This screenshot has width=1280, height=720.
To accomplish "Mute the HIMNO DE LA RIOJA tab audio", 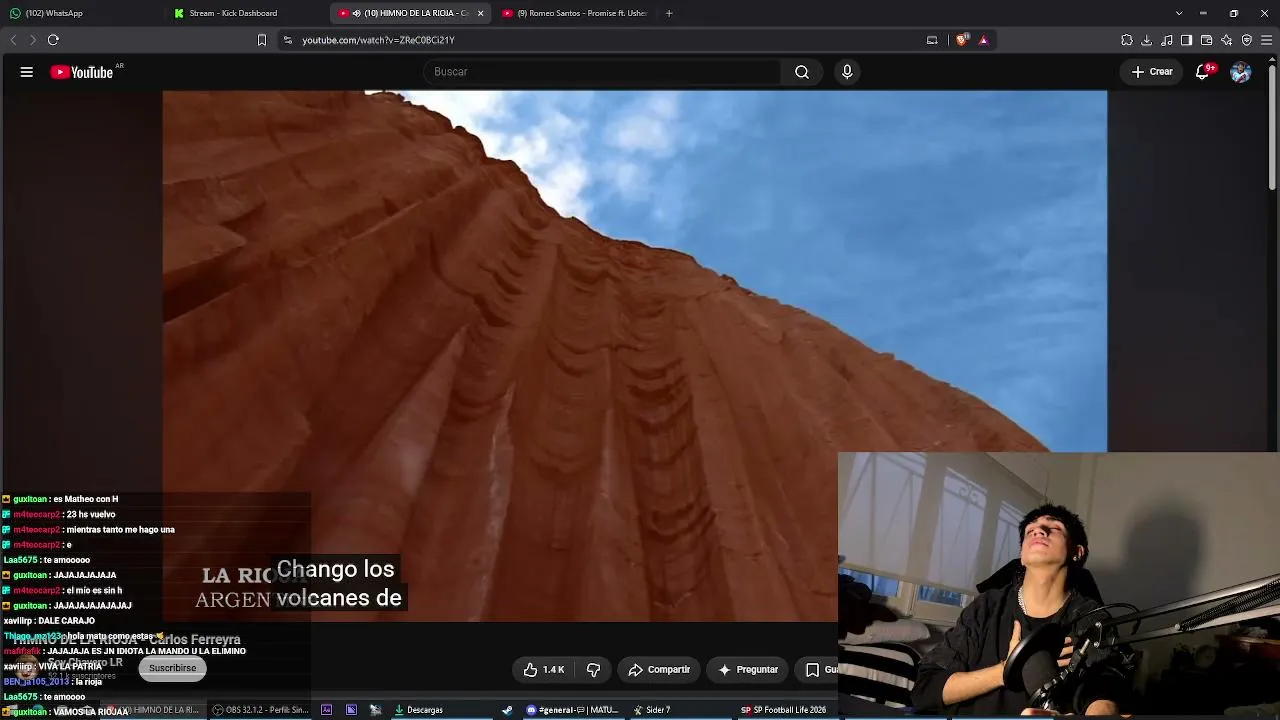I will click(x=357, y=13).
